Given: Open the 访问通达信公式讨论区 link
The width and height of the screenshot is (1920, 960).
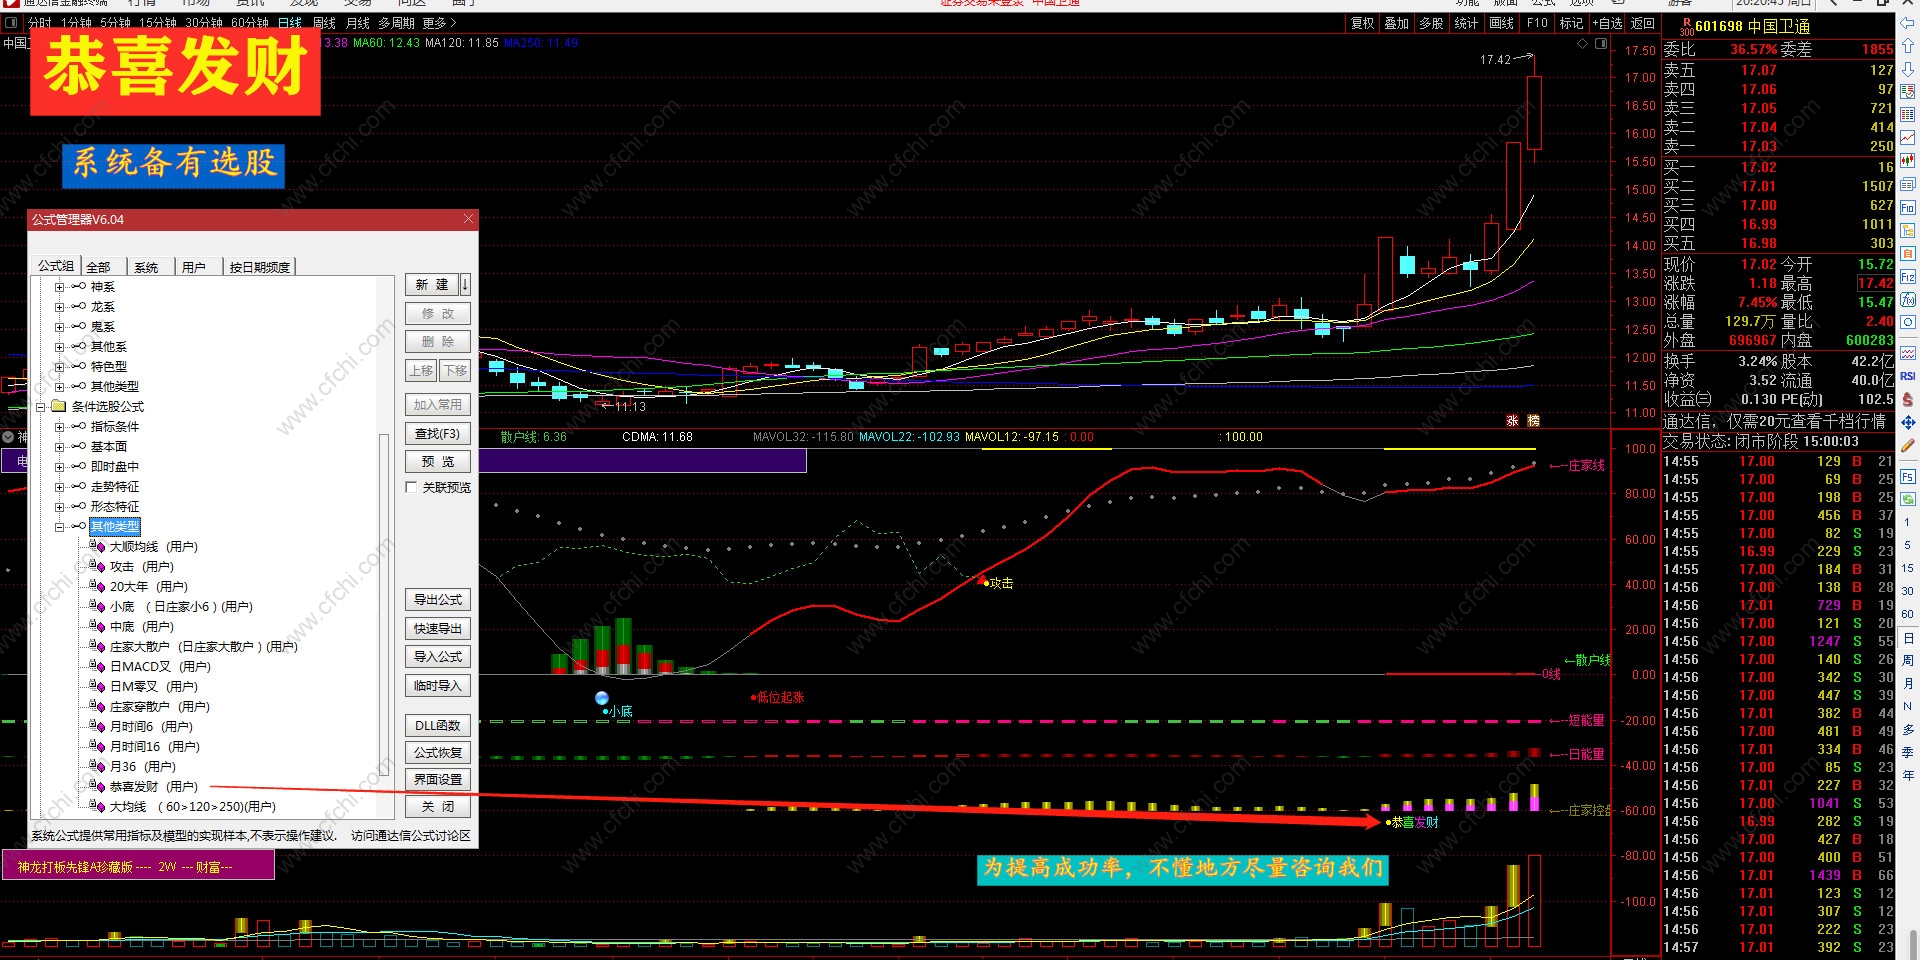Looking at the screenshot, I should pos(410,836).
